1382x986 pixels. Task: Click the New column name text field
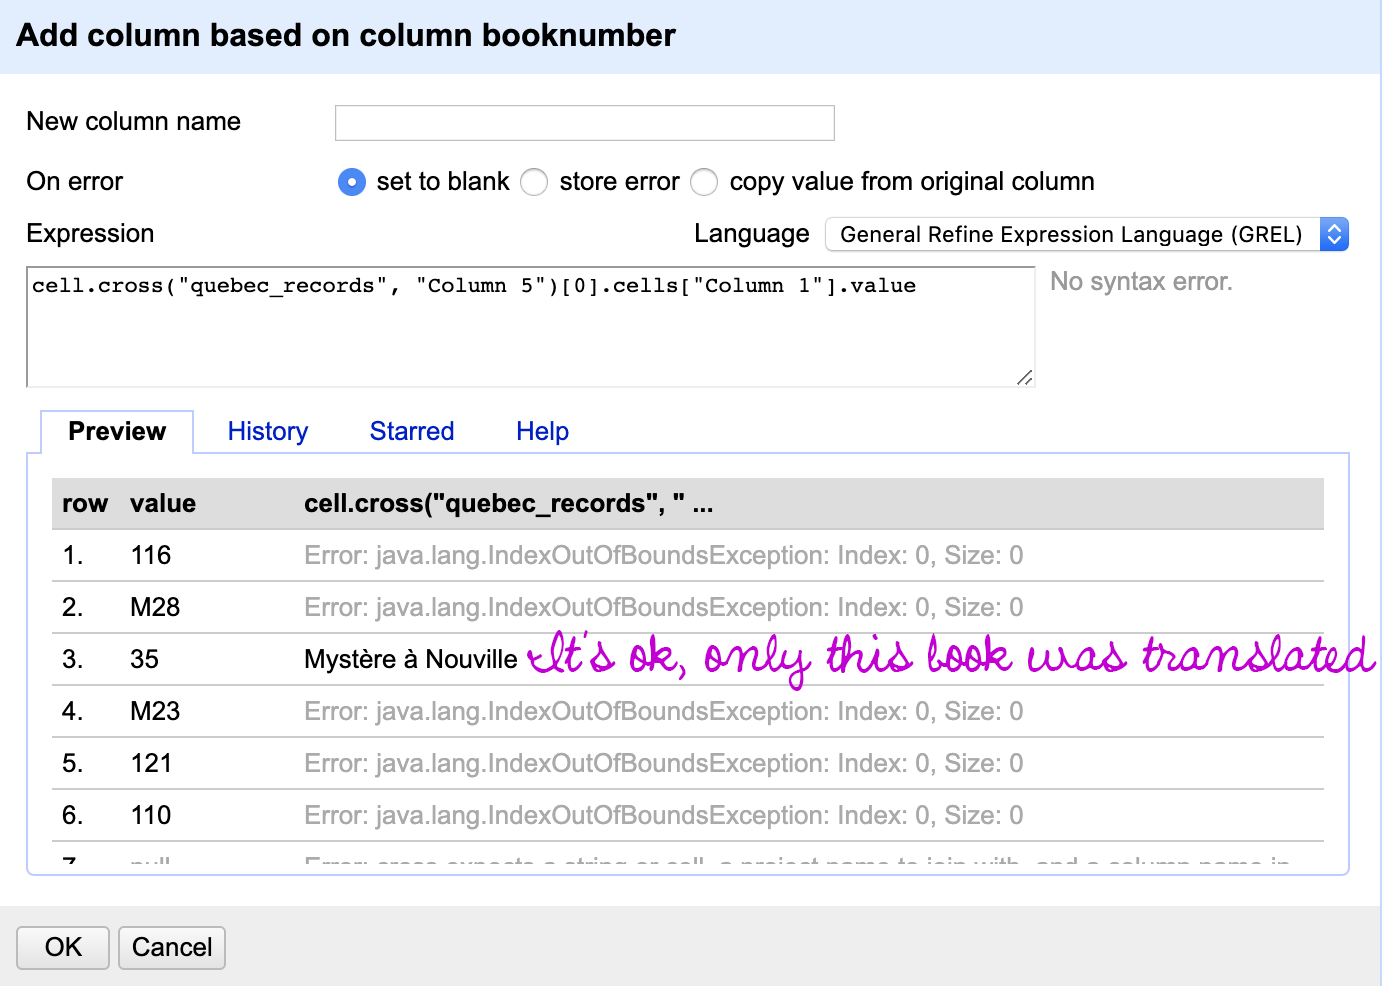tap(584, 123)
